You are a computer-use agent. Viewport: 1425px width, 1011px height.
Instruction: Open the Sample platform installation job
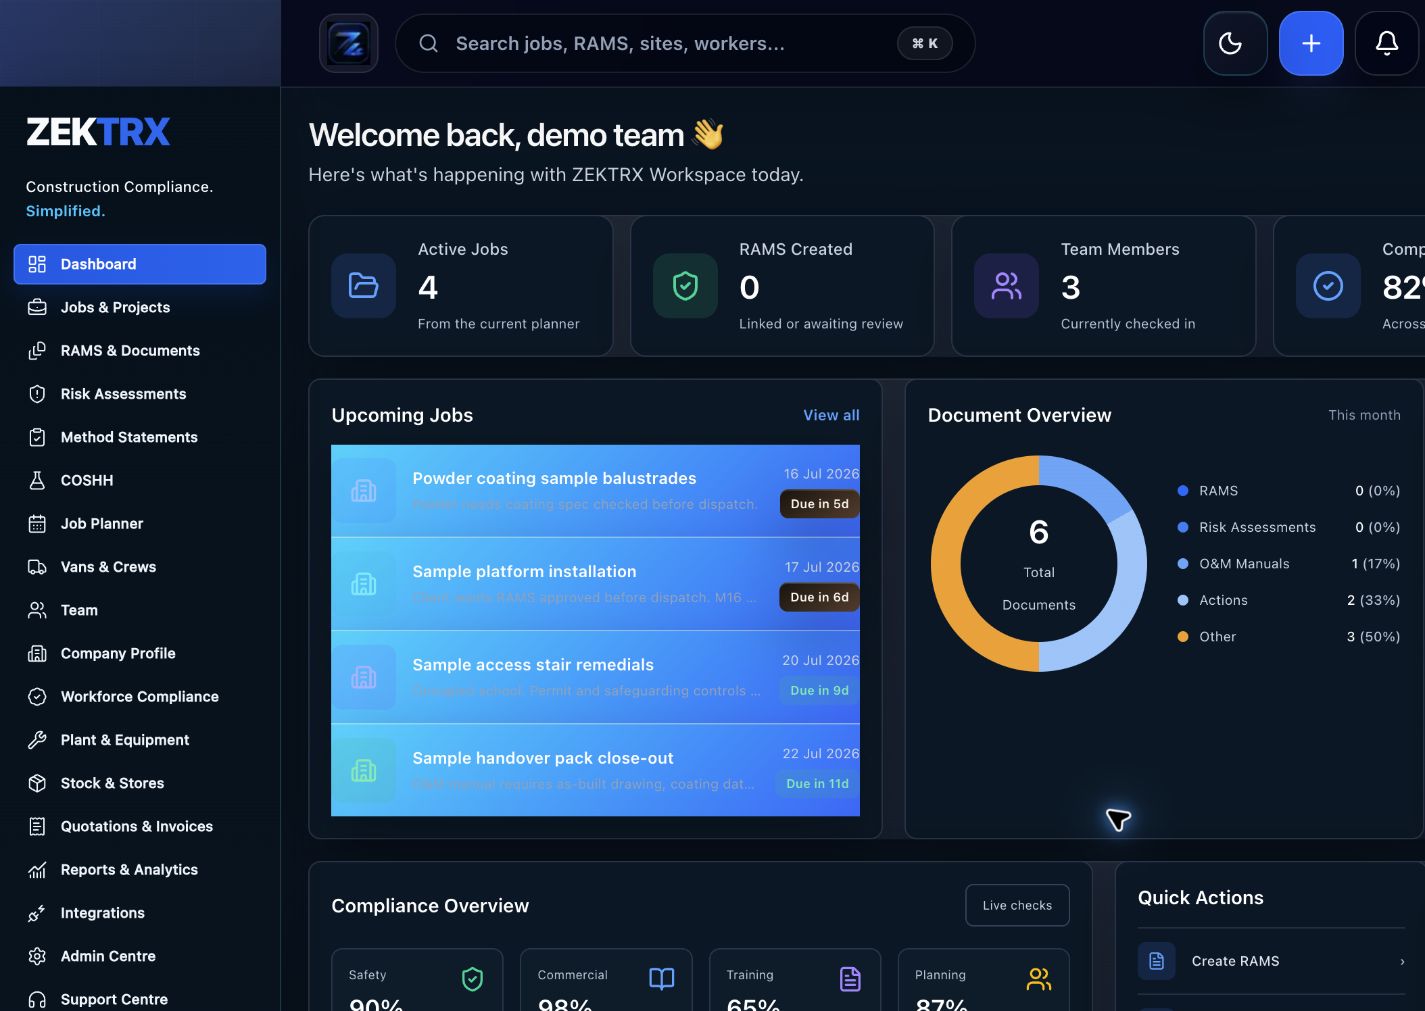(x=595, y=584)
